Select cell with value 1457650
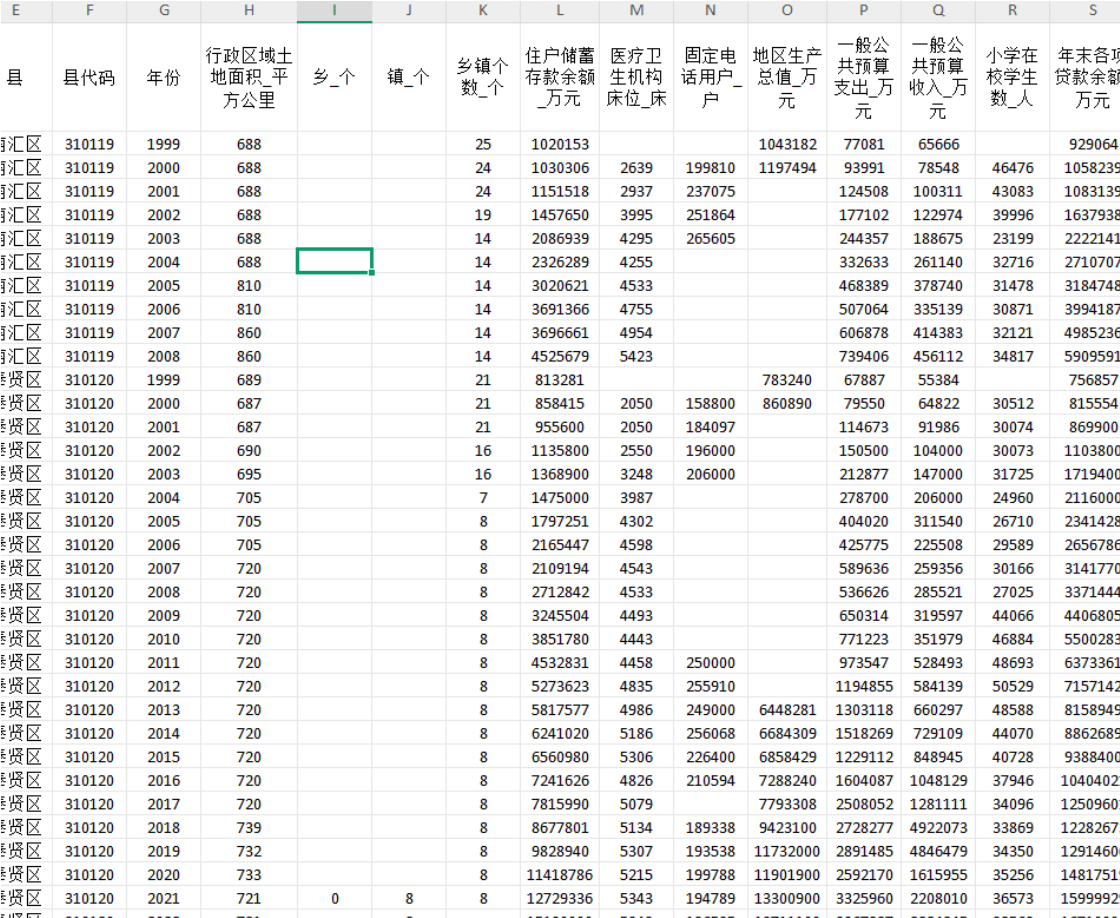Screen dimensions: 1120x918 click(x=559, y=215)
